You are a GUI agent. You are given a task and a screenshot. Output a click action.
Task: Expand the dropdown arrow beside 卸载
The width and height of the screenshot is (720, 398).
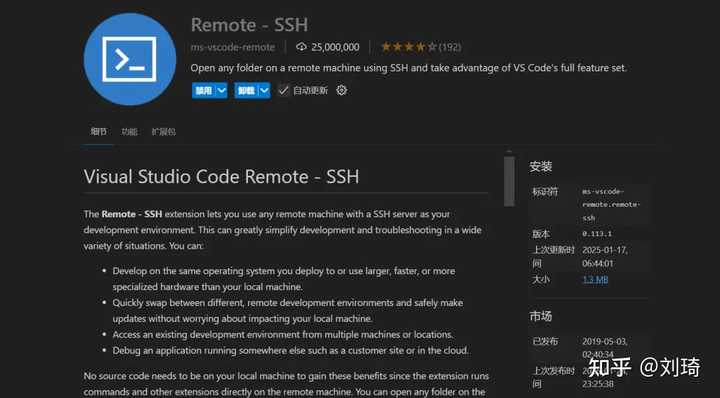[264, 90]
